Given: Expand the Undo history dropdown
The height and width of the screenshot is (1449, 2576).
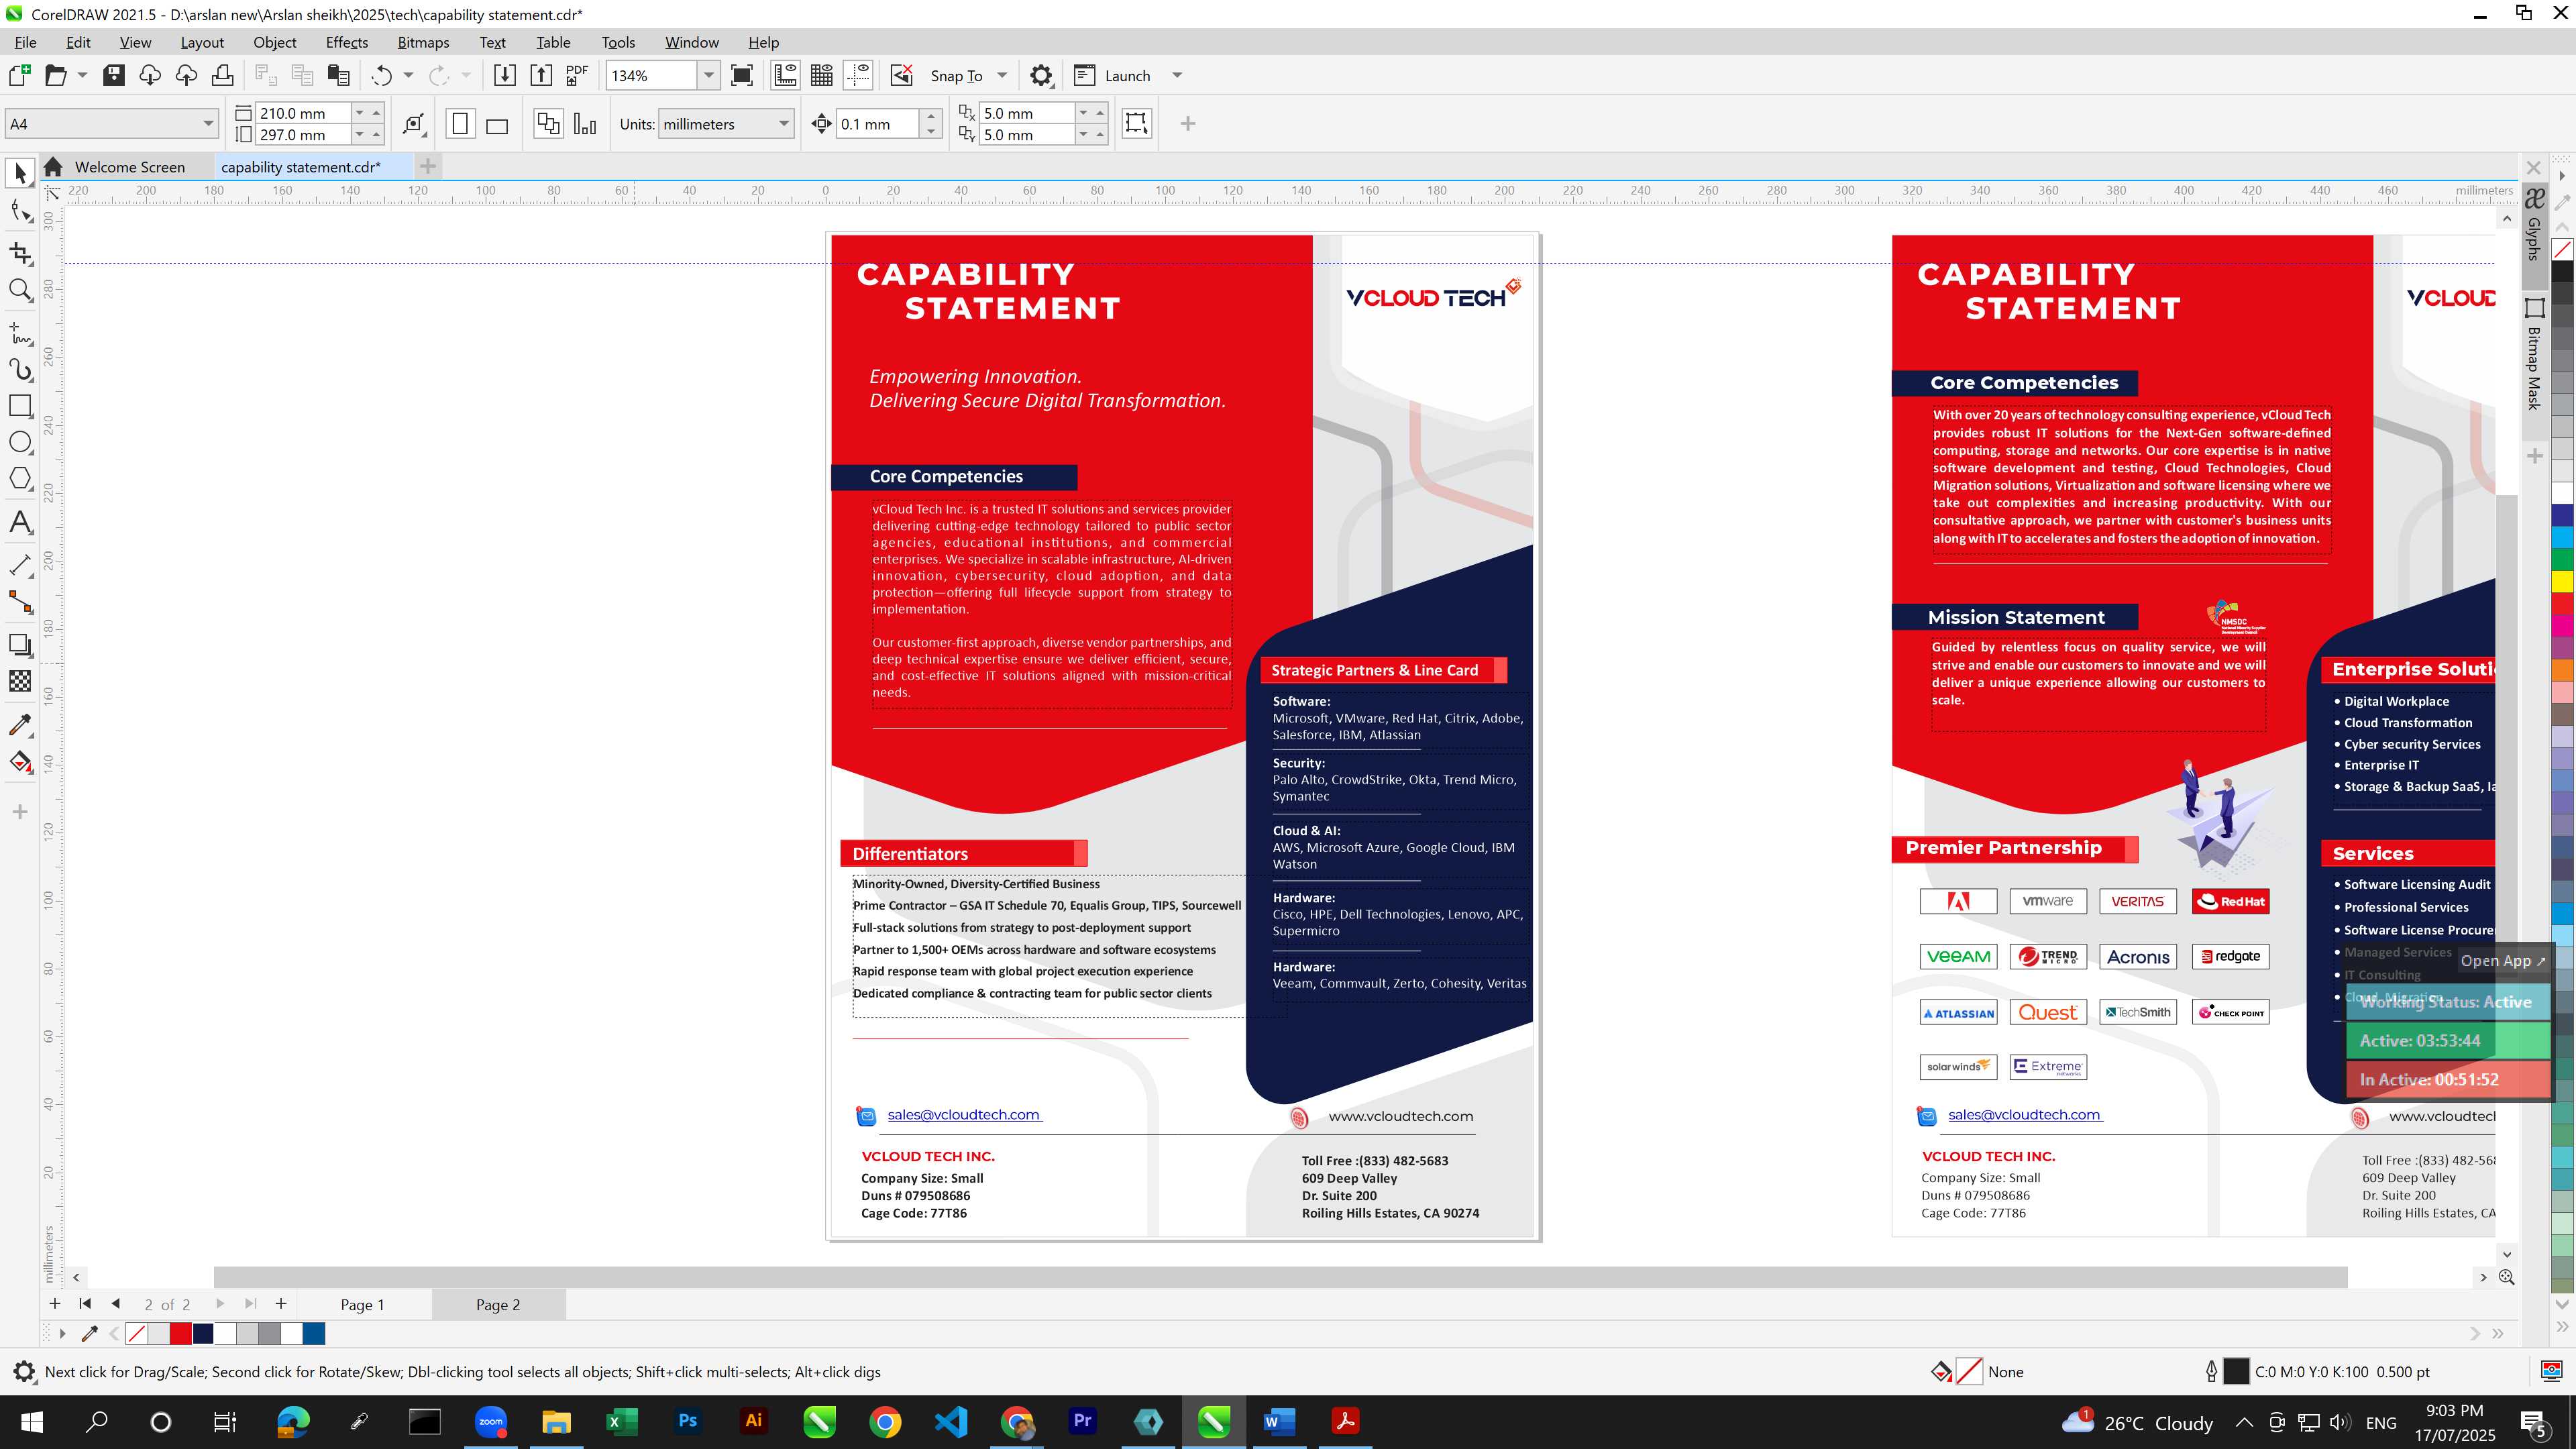Looking at the screenshot, I should (408, 75).
